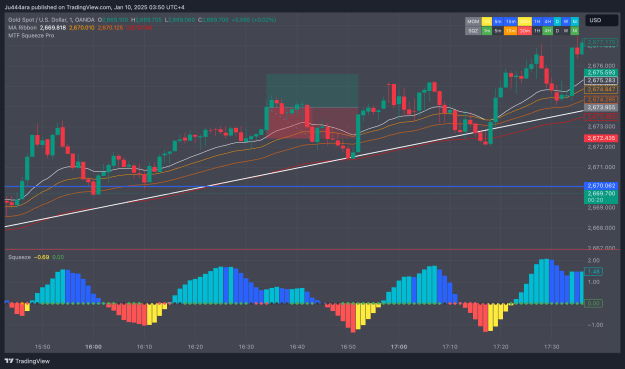Click the MOM header cell in timeframe table
The height and width of the screenshot is (369, 625).
click(473, 22)
